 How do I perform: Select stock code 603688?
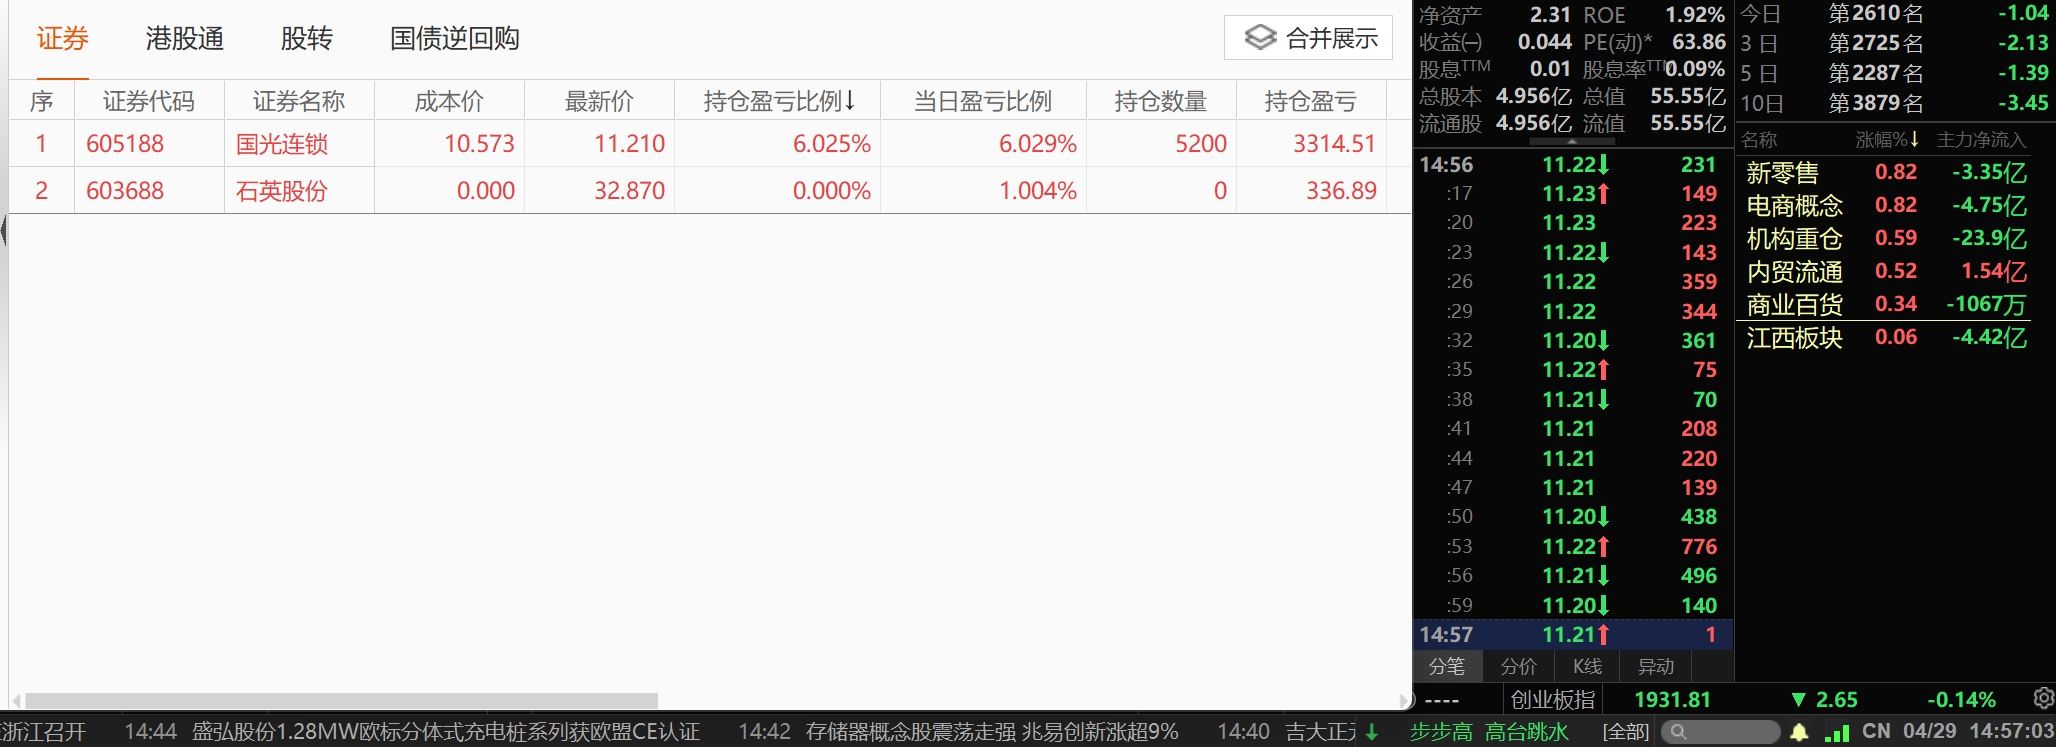tap(125, 191)
